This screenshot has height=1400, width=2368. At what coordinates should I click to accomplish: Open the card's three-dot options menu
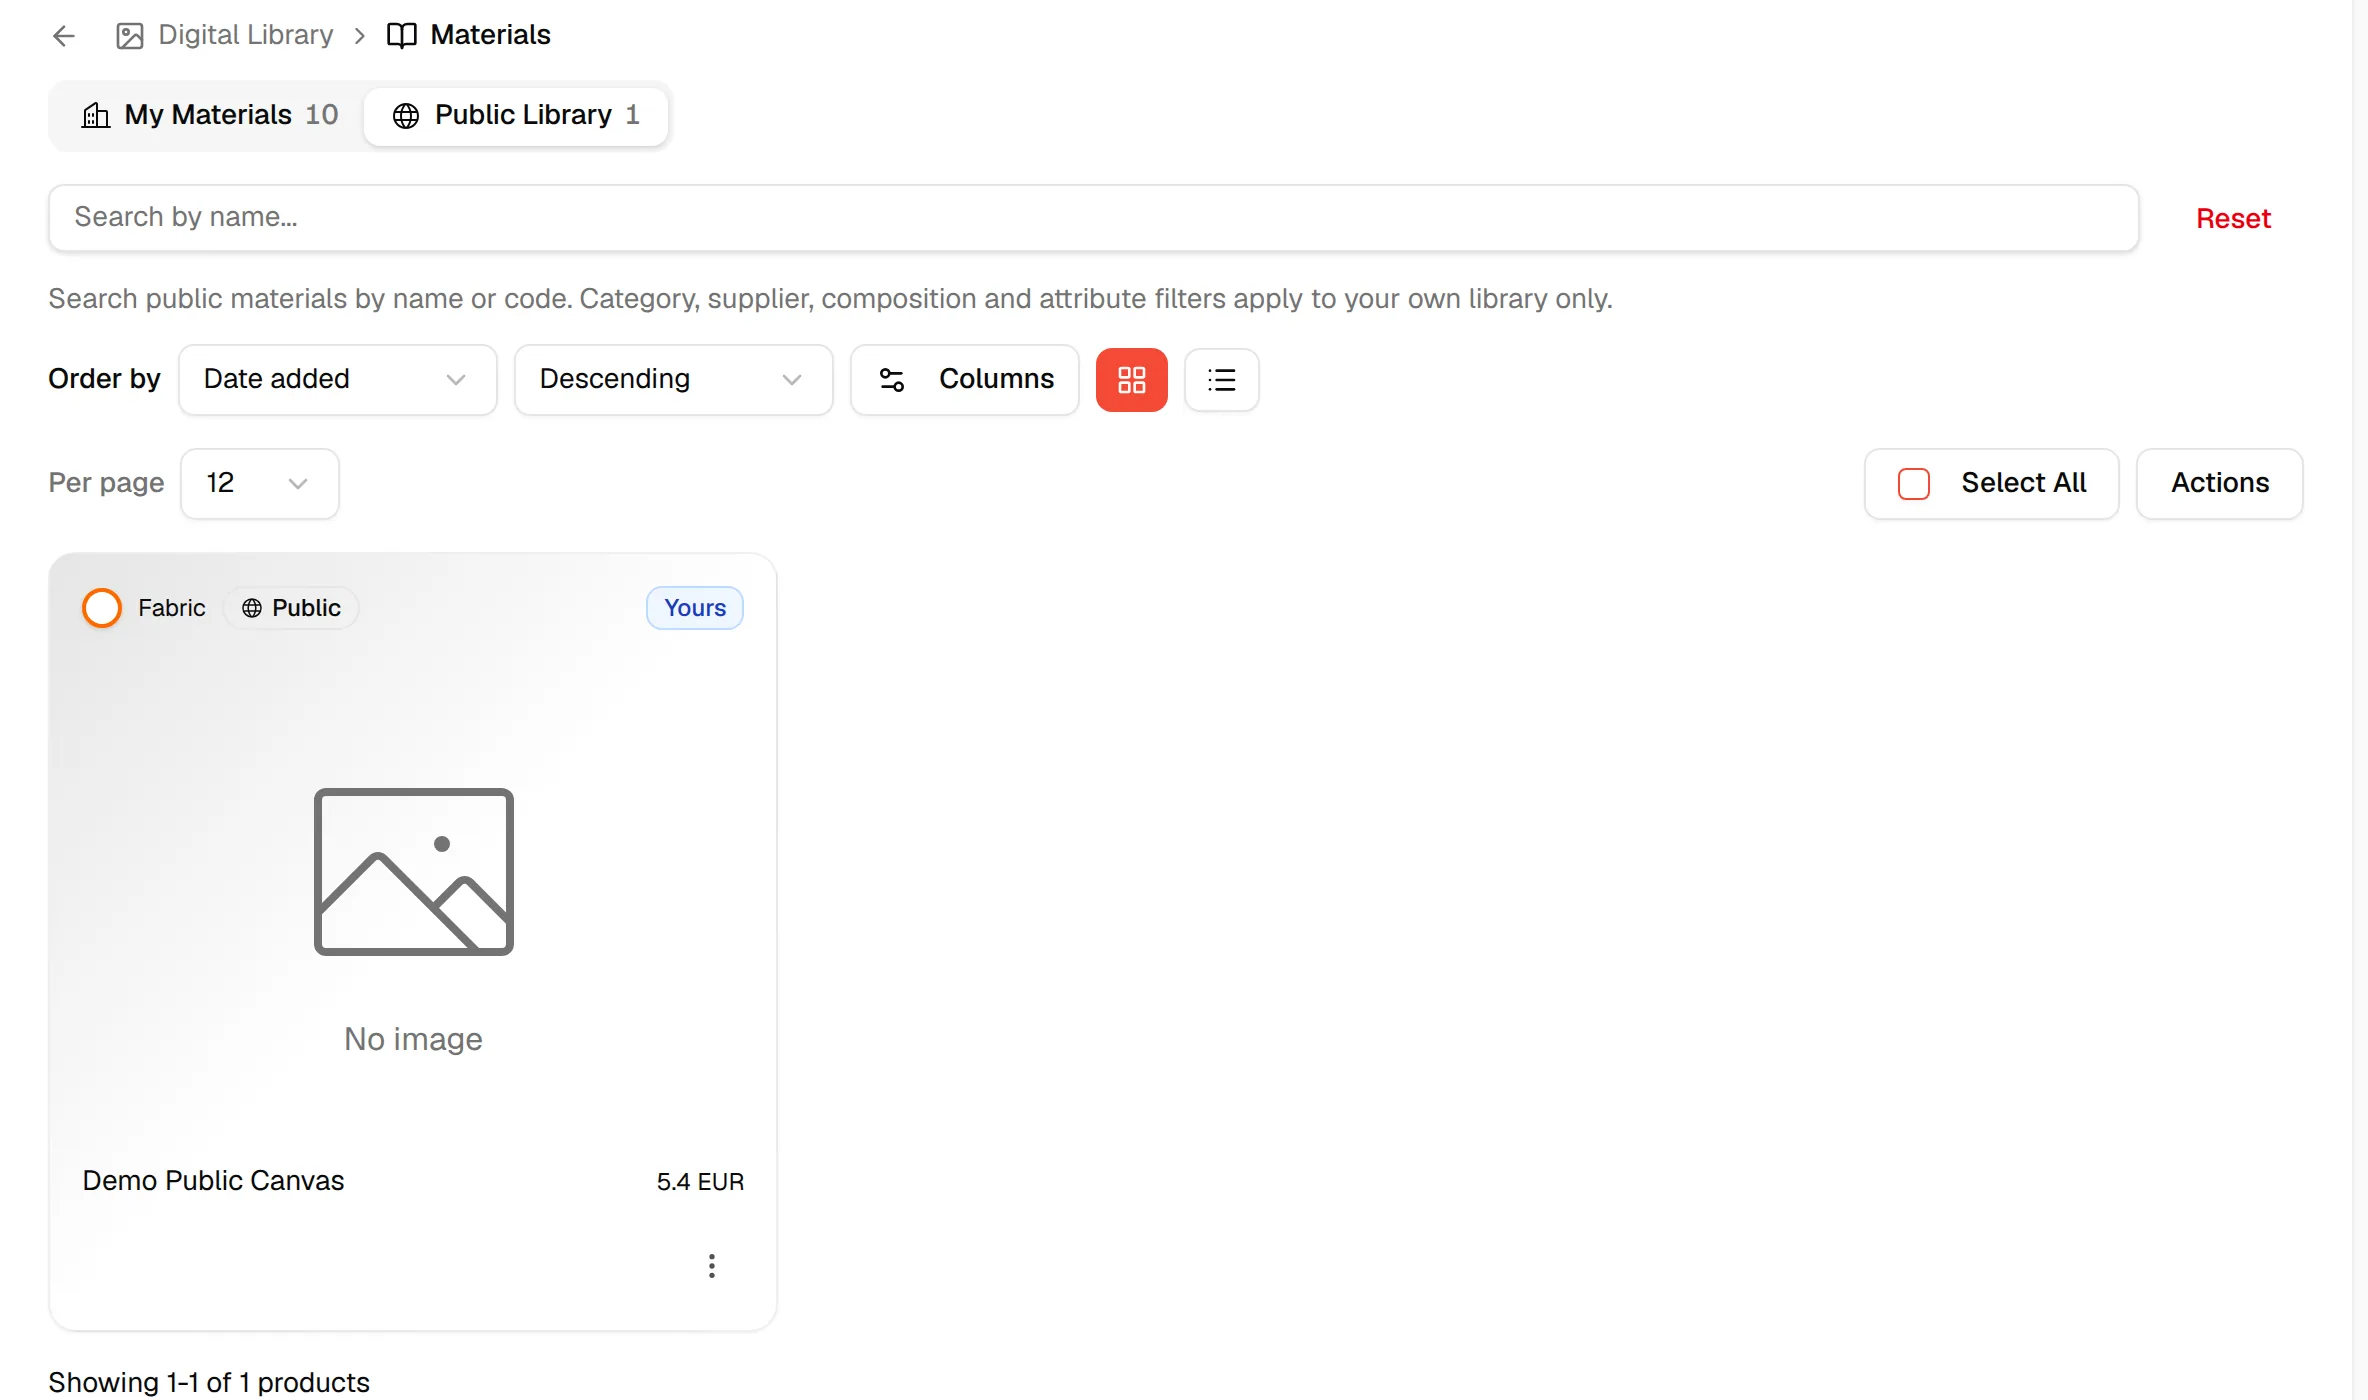[x=712, y=1266]
